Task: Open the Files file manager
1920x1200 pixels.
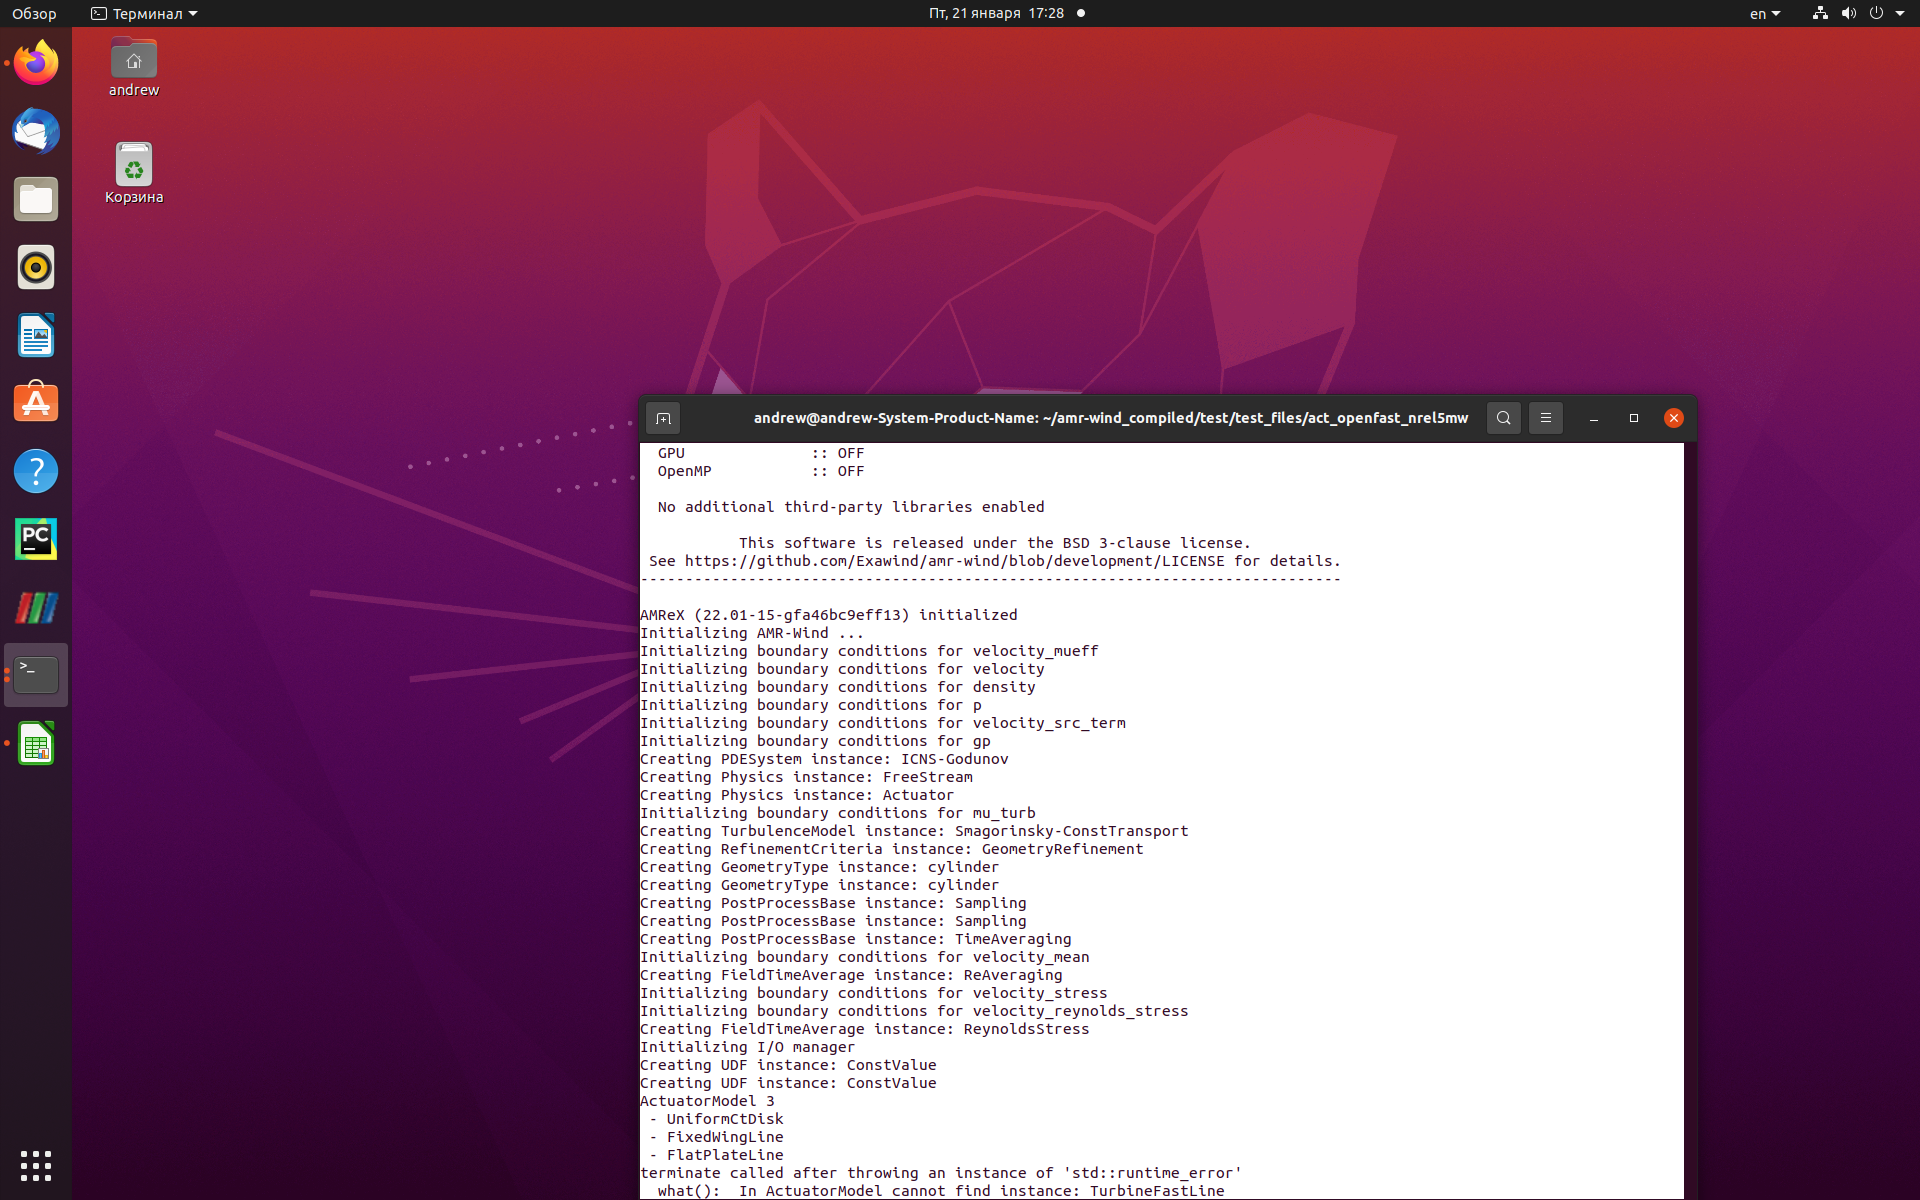Action: (x=35, y=199)
